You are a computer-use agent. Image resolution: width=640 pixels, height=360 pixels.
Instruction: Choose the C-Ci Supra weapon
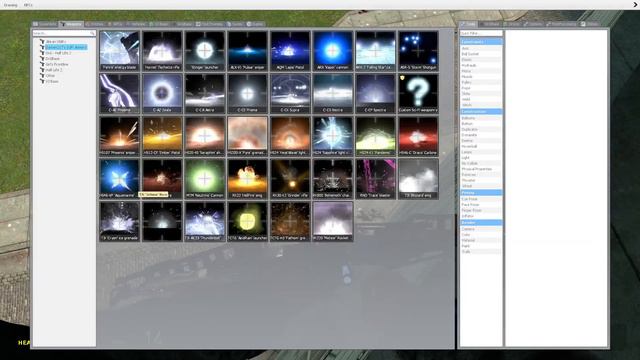pos(290,93)
